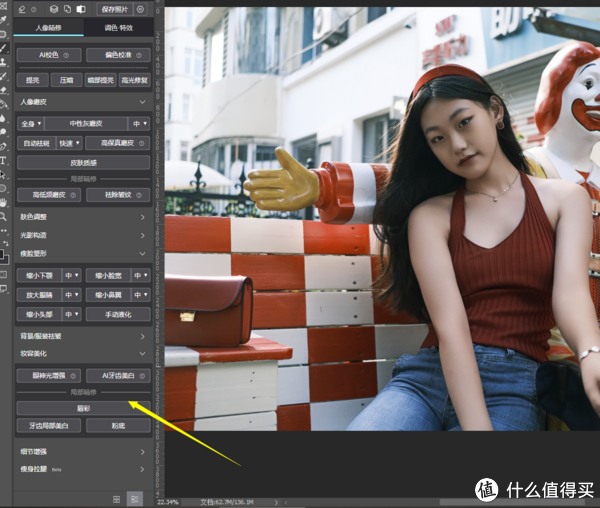
Task: Open the 全身 area dropdown
Action: (28, 123)
